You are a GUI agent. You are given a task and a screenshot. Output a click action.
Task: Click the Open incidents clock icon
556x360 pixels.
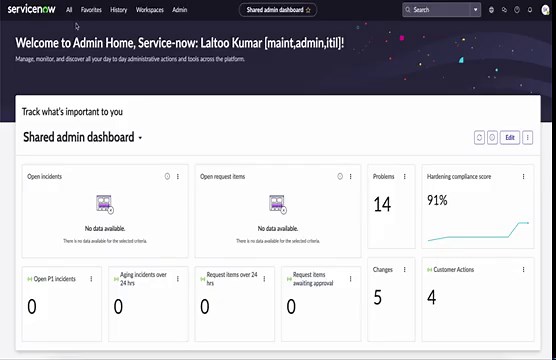pos(167,176)
